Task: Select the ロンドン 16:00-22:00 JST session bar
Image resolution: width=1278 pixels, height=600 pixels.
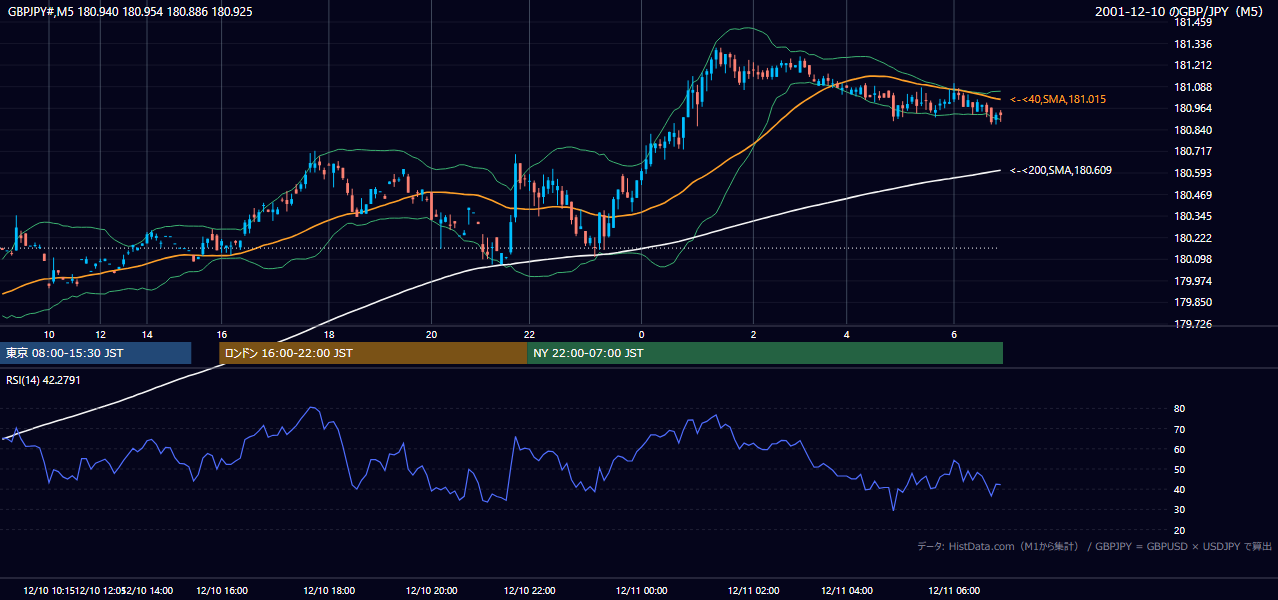Action: (373, 353)
